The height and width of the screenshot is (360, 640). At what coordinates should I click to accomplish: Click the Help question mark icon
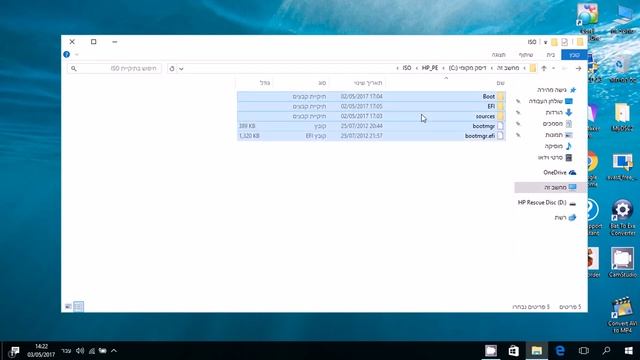pos(67,54)
